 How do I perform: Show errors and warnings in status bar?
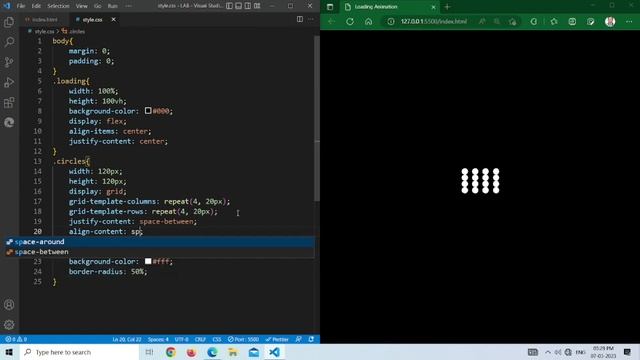[x=16, y=339]
